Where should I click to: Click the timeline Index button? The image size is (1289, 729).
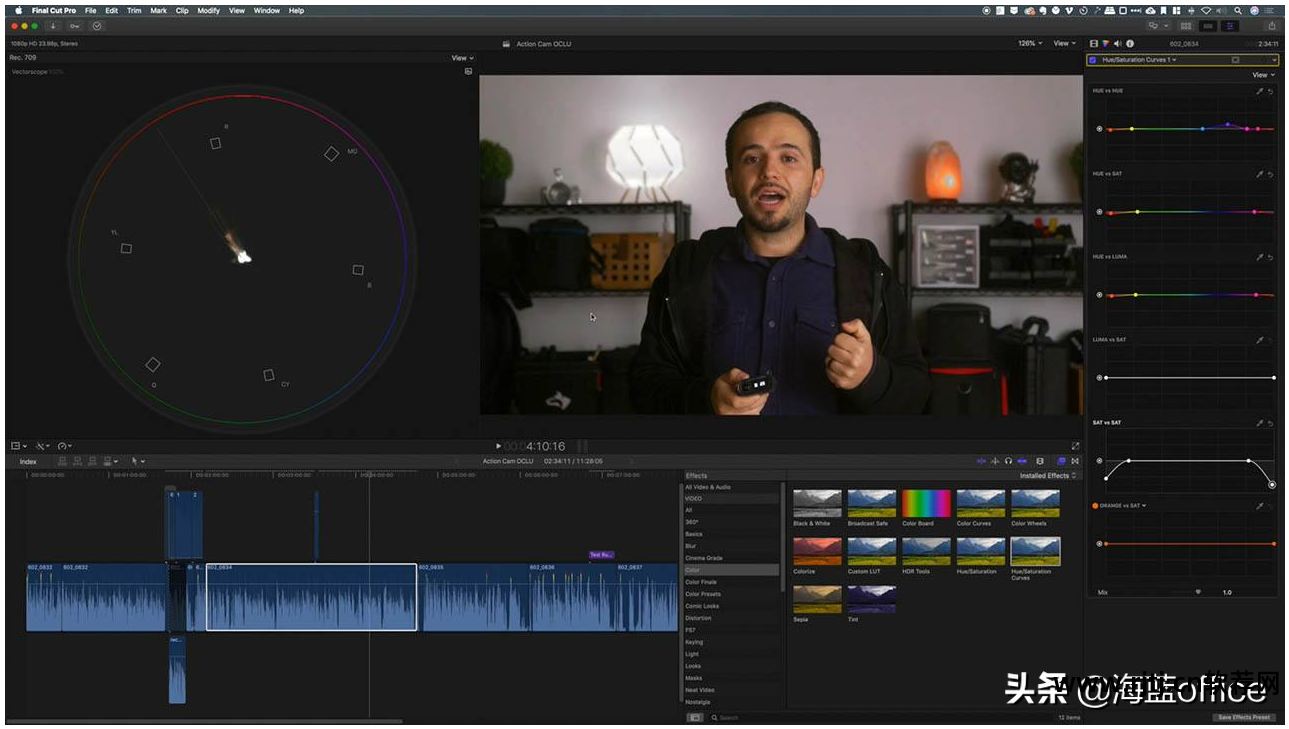pos(28,462)
